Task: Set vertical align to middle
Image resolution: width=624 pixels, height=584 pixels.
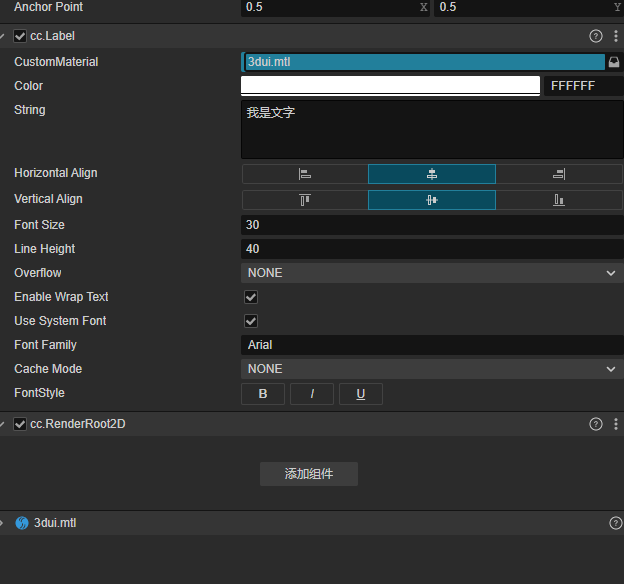Action: (432, 200)
